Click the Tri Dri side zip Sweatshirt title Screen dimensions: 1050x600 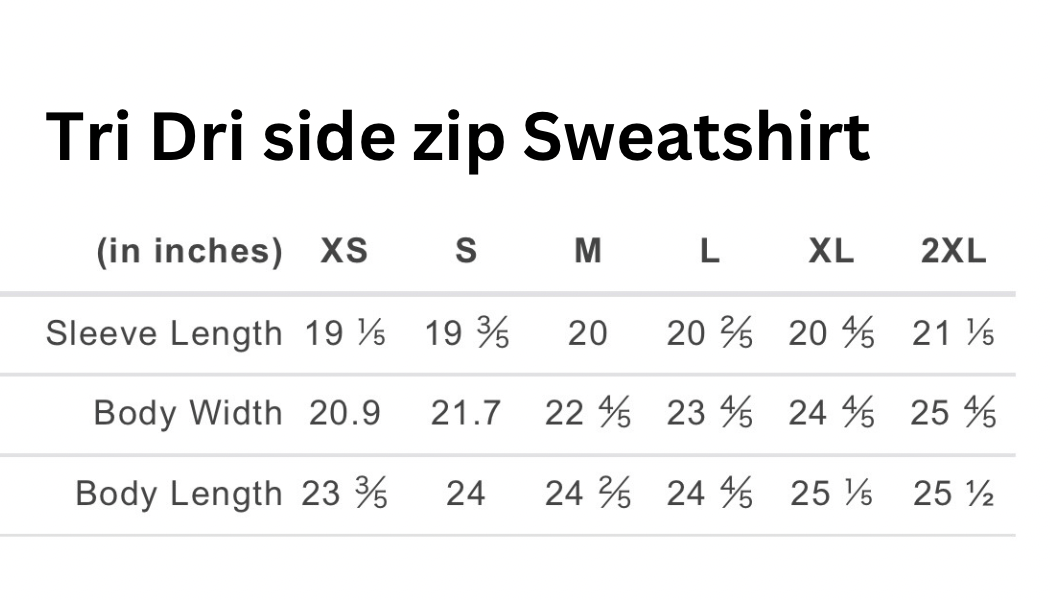point(457,136)
